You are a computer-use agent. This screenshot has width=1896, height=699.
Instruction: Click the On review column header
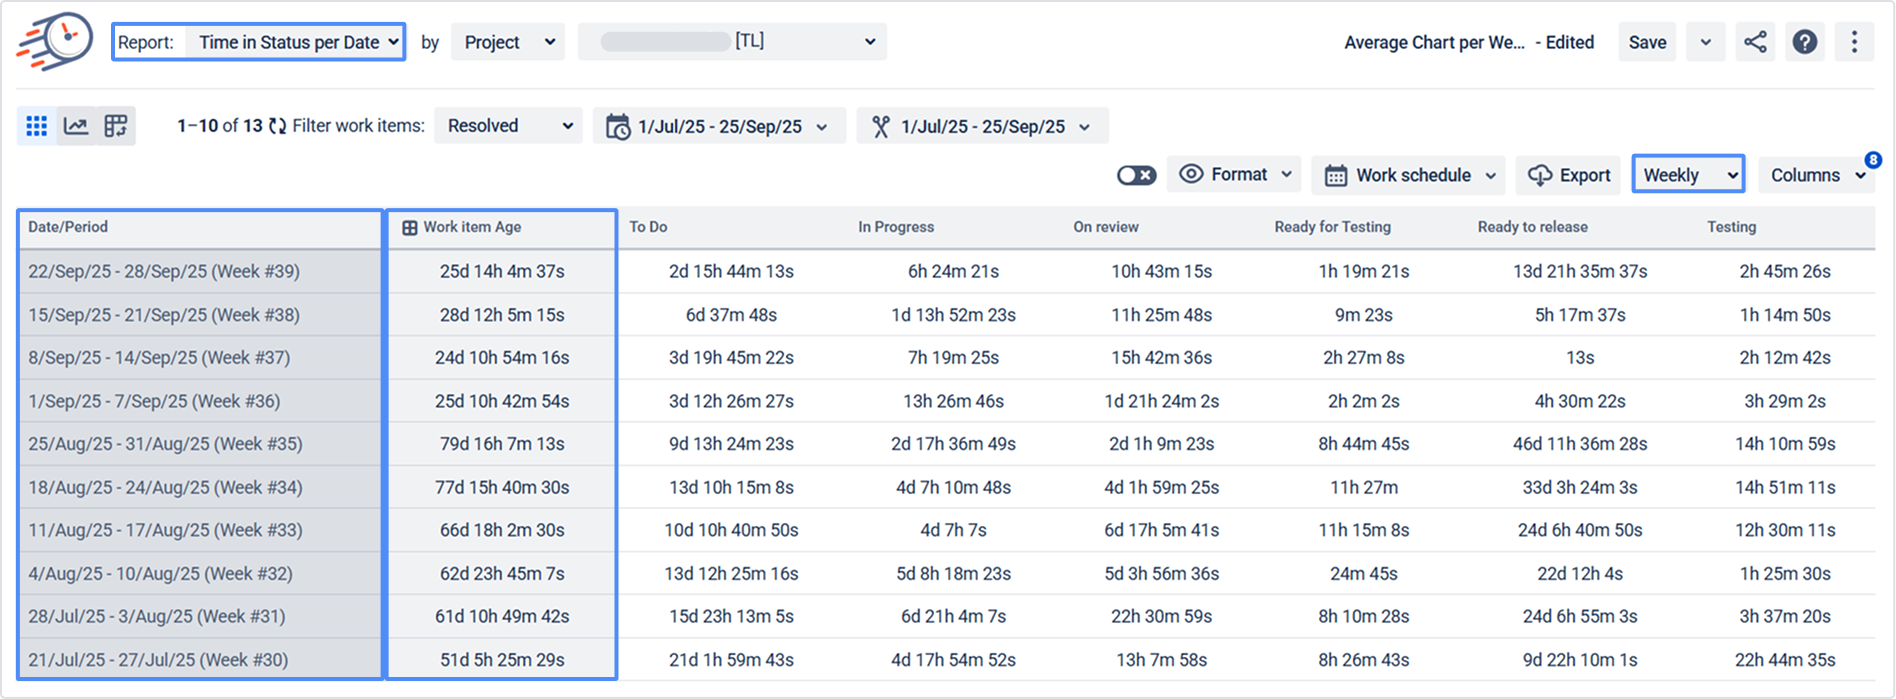pyautogui.click(x=1106, y=227)
